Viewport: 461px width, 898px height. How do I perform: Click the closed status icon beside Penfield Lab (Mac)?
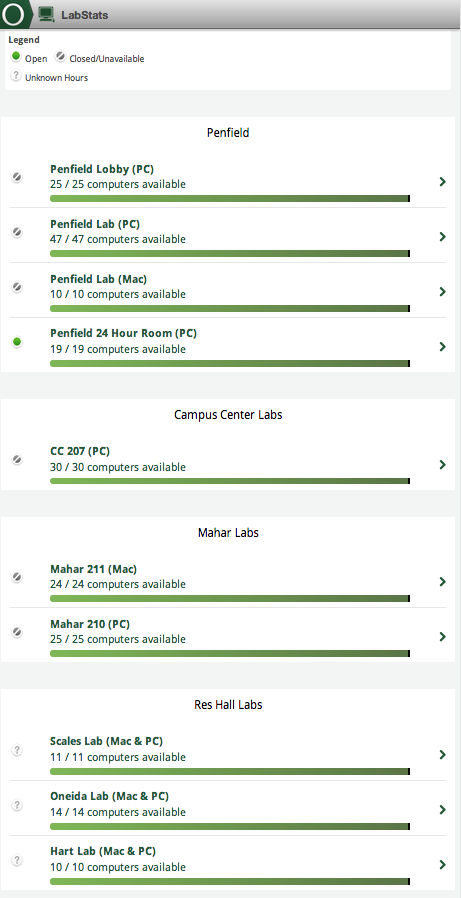(17, 287)
